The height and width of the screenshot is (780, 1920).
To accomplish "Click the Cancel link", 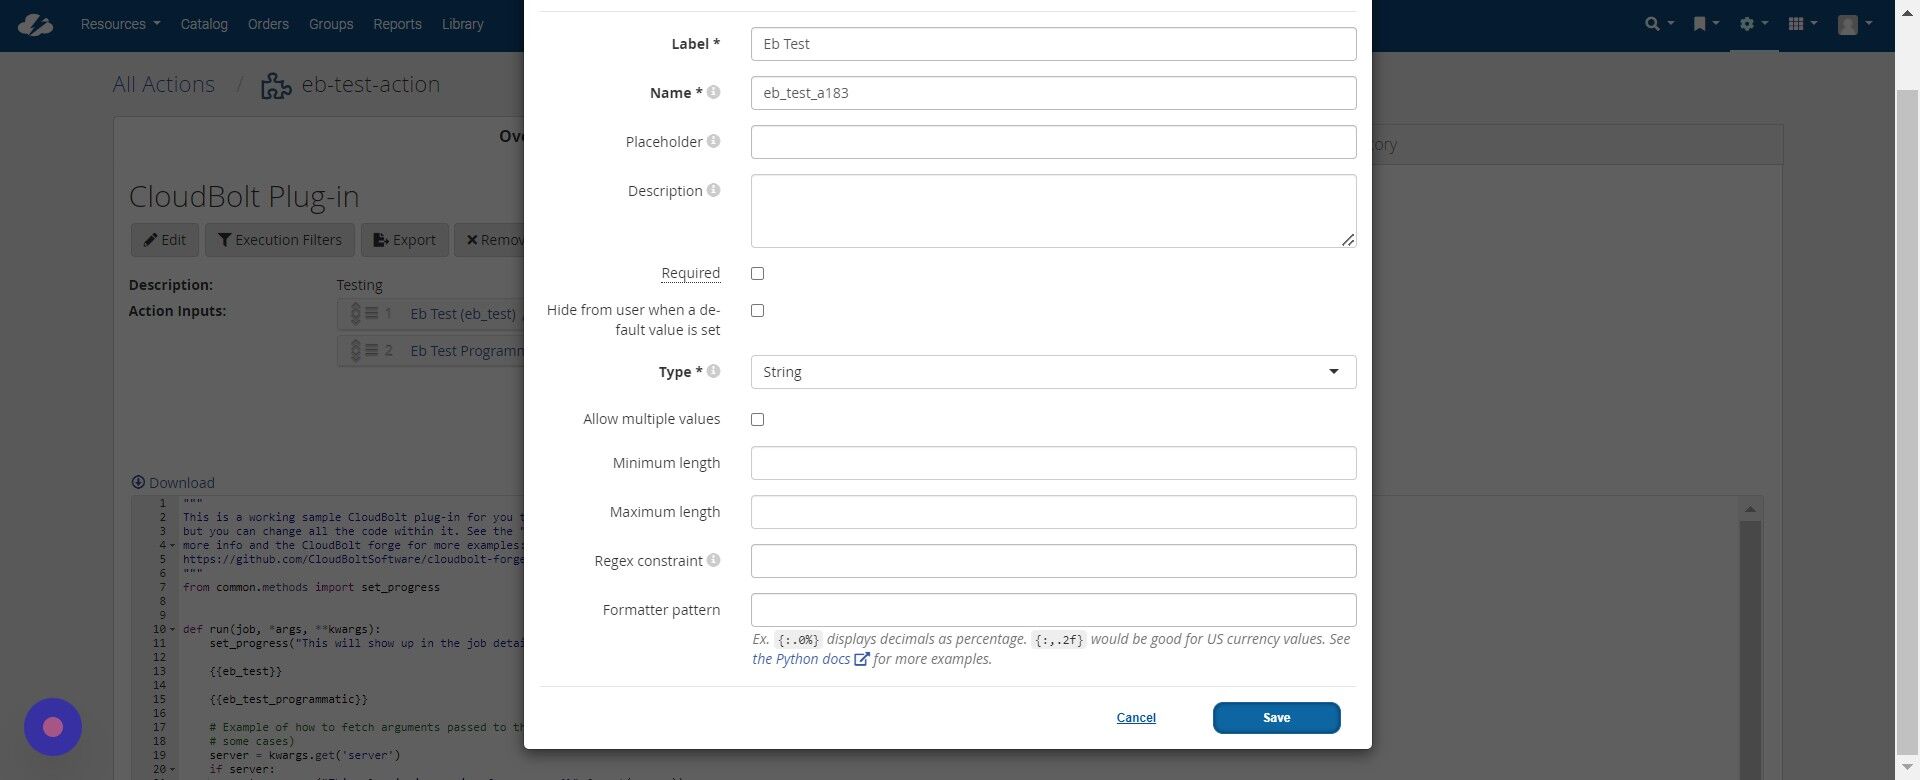I will point(1136,718).
